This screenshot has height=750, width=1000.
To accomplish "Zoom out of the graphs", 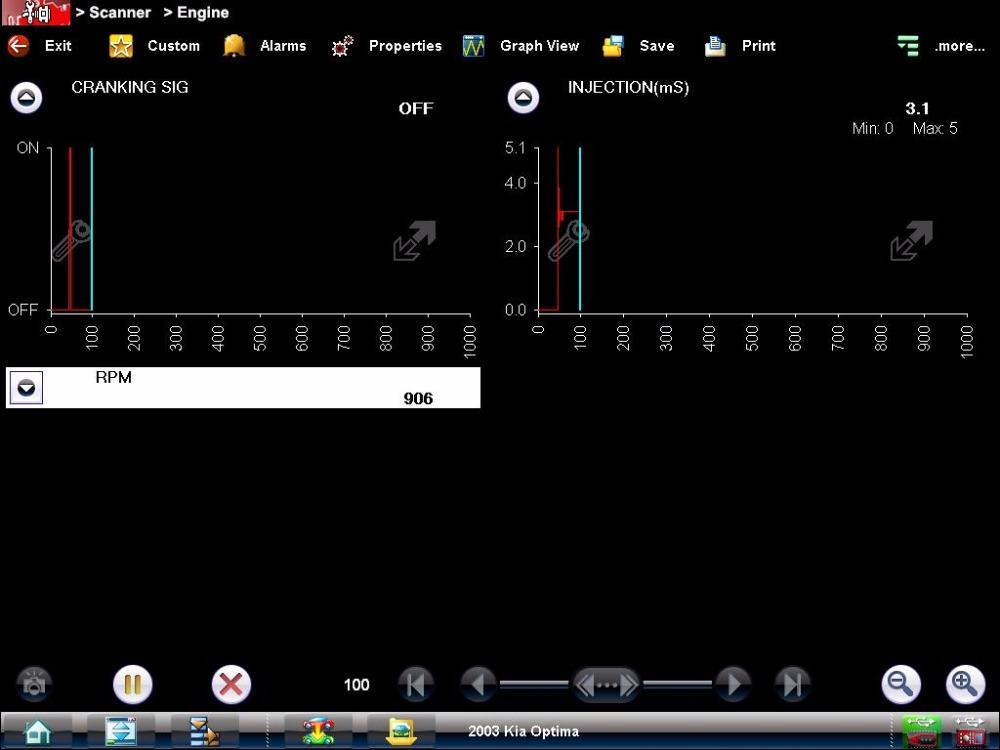I will [x=901, y=685].
